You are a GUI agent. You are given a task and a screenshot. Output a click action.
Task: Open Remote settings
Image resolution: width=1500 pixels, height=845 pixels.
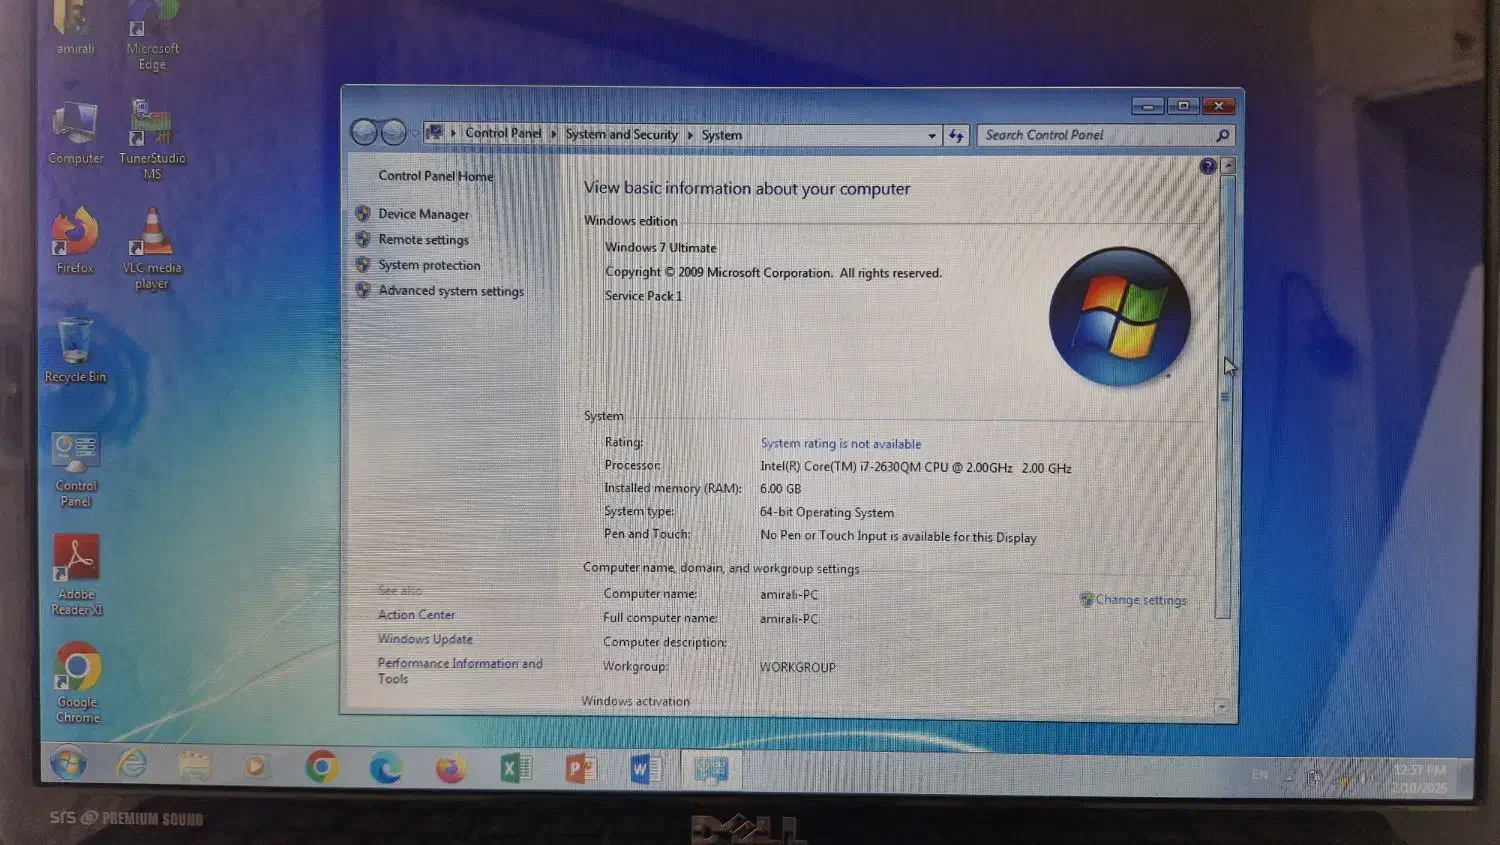423,240
